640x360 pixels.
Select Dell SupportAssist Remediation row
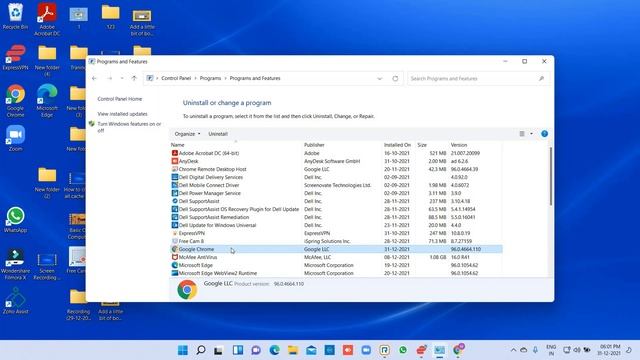(336, 217)
